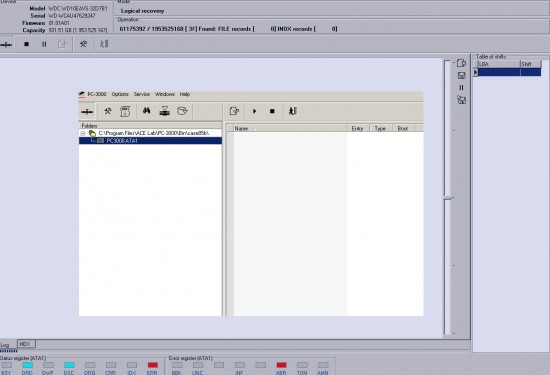Click the exit (running man) icon in the inner toolbar

point(293,111)
